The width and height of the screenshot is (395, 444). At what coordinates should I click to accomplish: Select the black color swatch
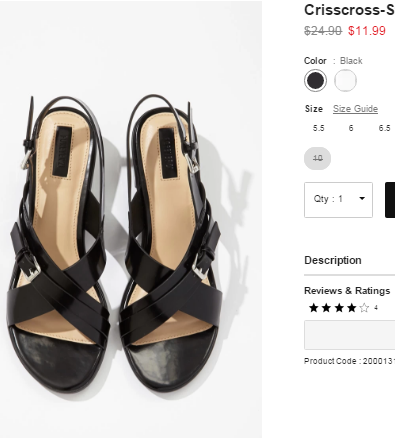315,81
